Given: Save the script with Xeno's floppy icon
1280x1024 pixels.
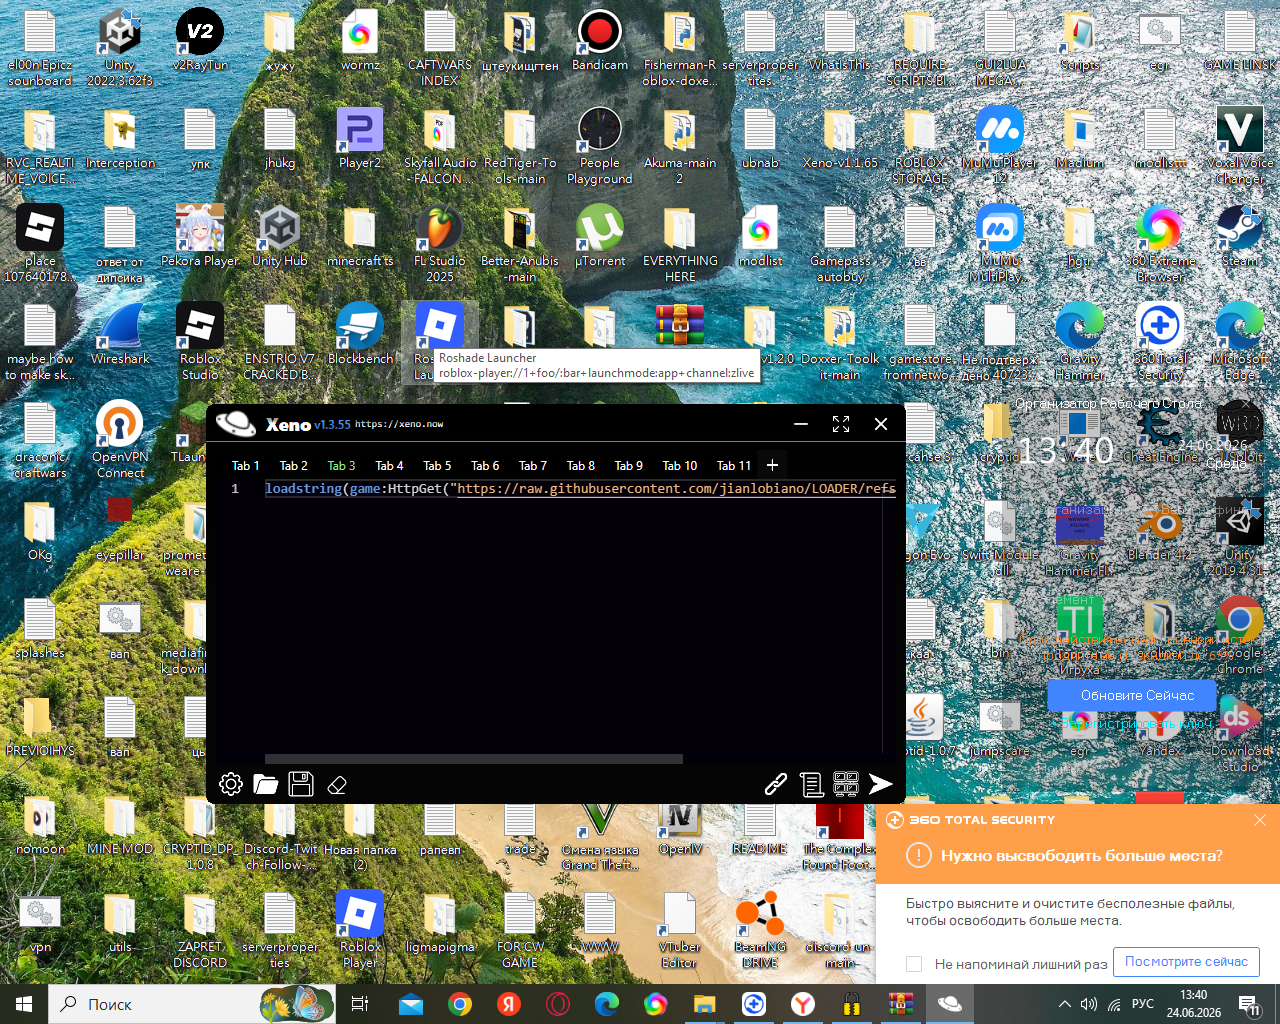Looking at the screenshot, I should (x=301, y=784).
